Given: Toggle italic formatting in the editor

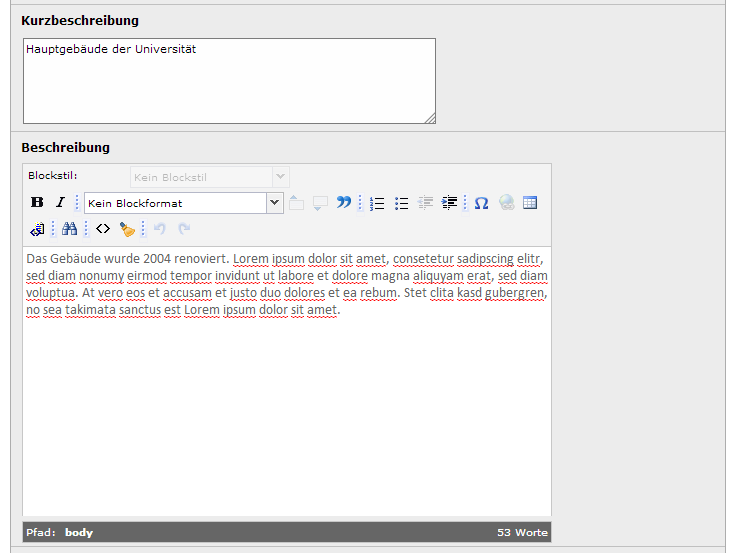Looking at the screenshot, I should pyautogui.click(x=60, y=203).
